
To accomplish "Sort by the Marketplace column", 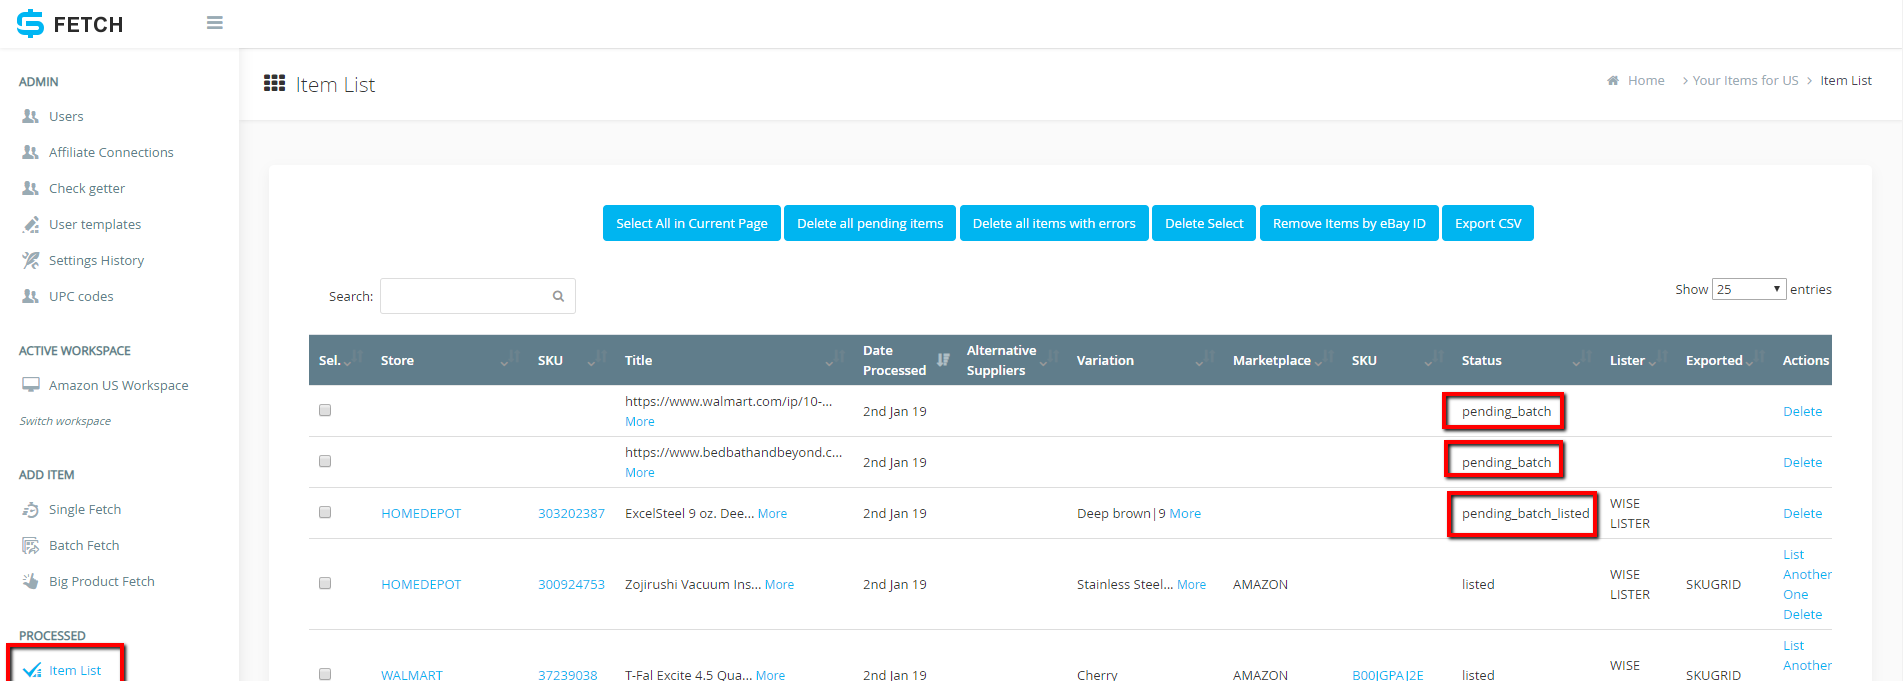I will pos(1282,360).
